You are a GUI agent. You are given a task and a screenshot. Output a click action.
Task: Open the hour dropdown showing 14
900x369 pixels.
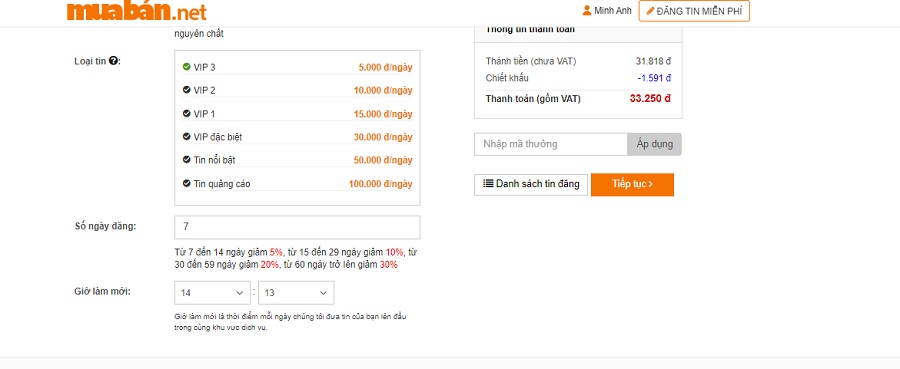212,293
